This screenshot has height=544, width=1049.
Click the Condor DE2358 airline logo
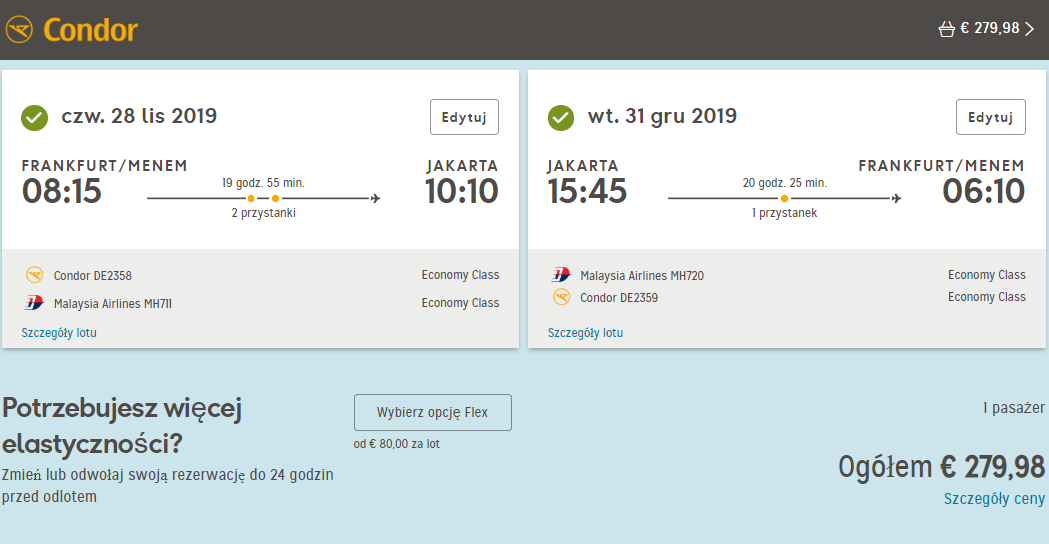(34, 274)
